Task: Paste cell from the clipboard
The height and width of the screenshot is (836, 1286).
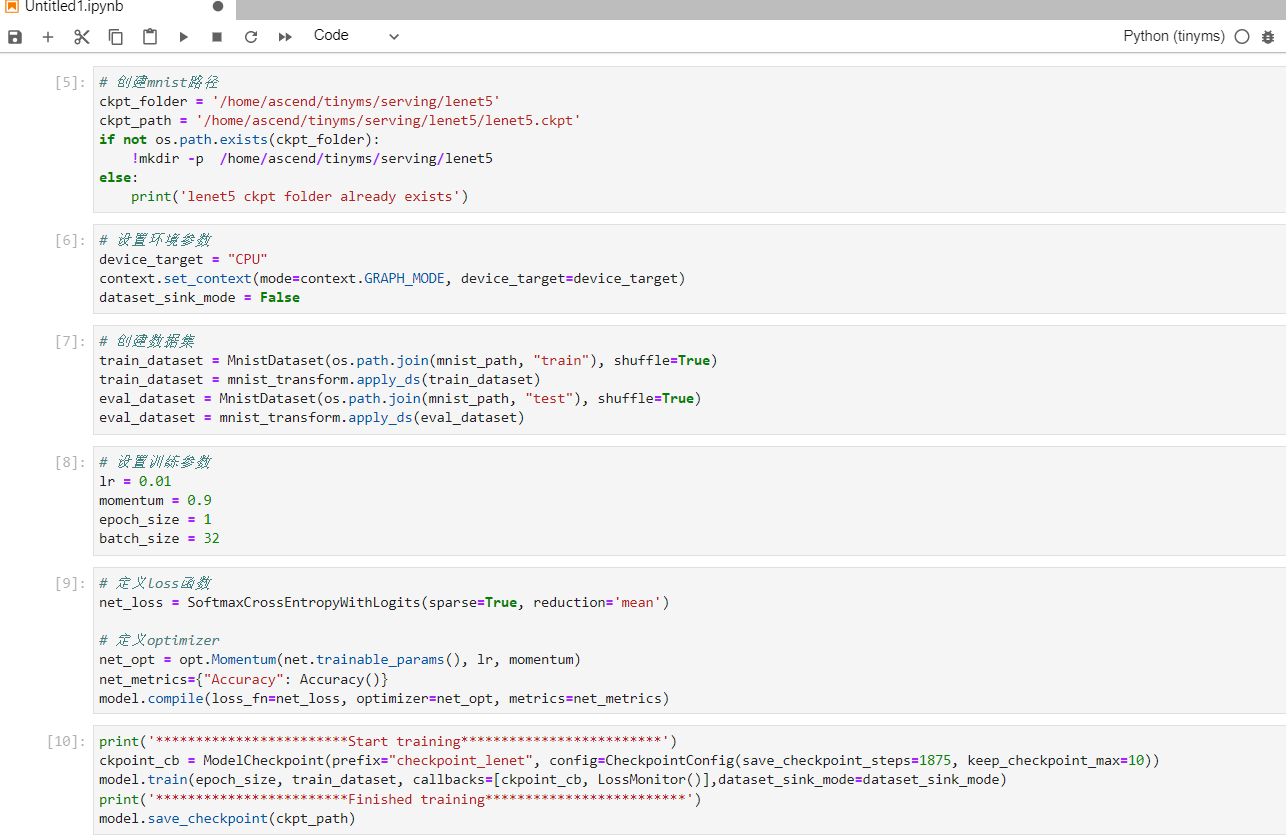Action: point(150,37)
